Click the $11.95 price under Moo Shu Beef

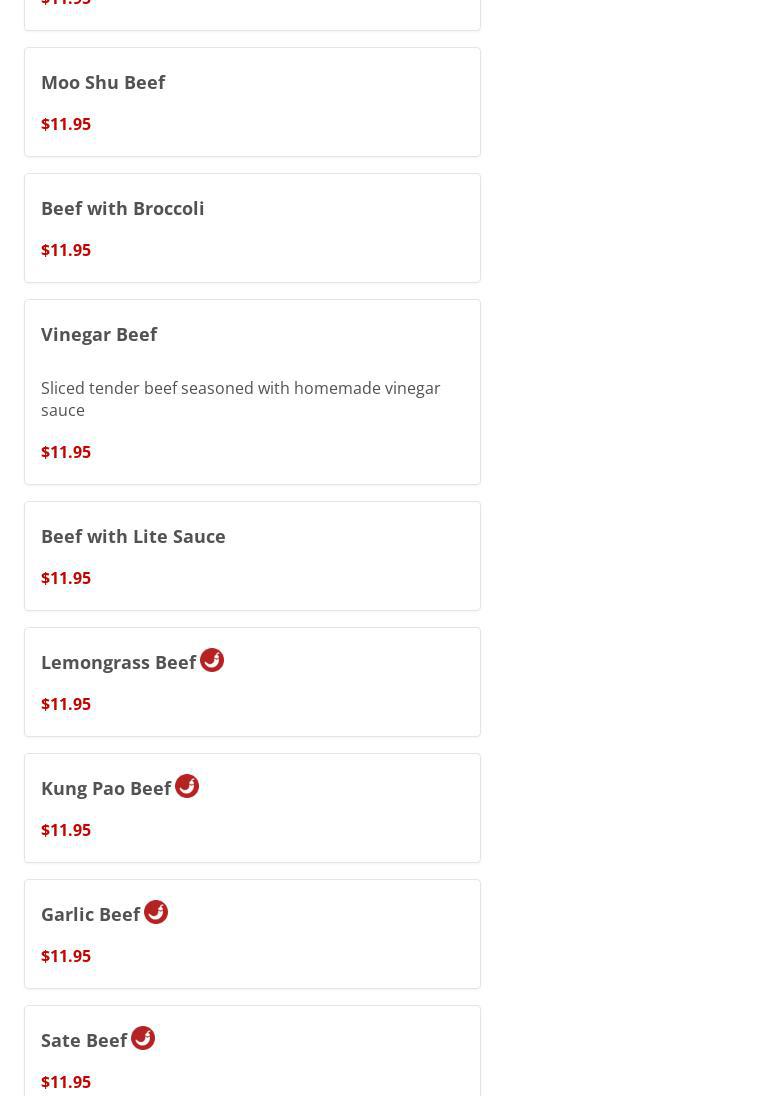click(x=66, y=124)
